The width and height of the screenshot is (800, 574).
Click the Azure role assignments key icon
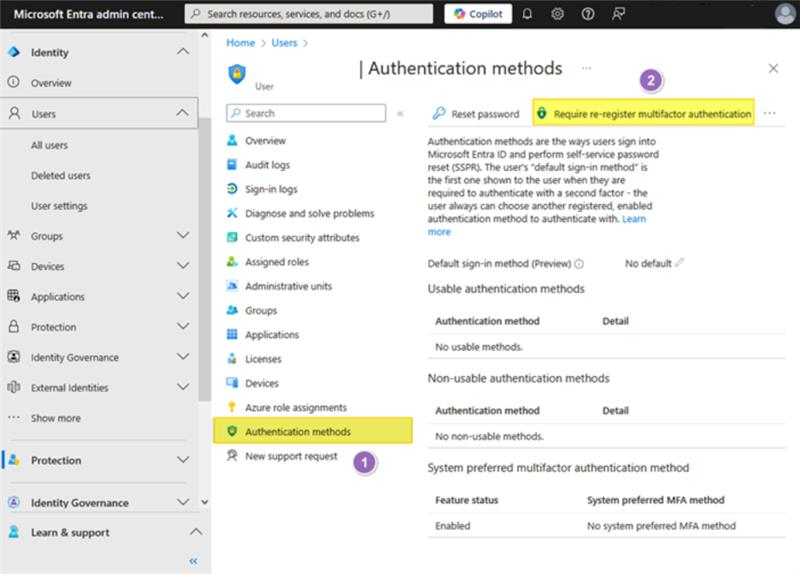[232, 407]
